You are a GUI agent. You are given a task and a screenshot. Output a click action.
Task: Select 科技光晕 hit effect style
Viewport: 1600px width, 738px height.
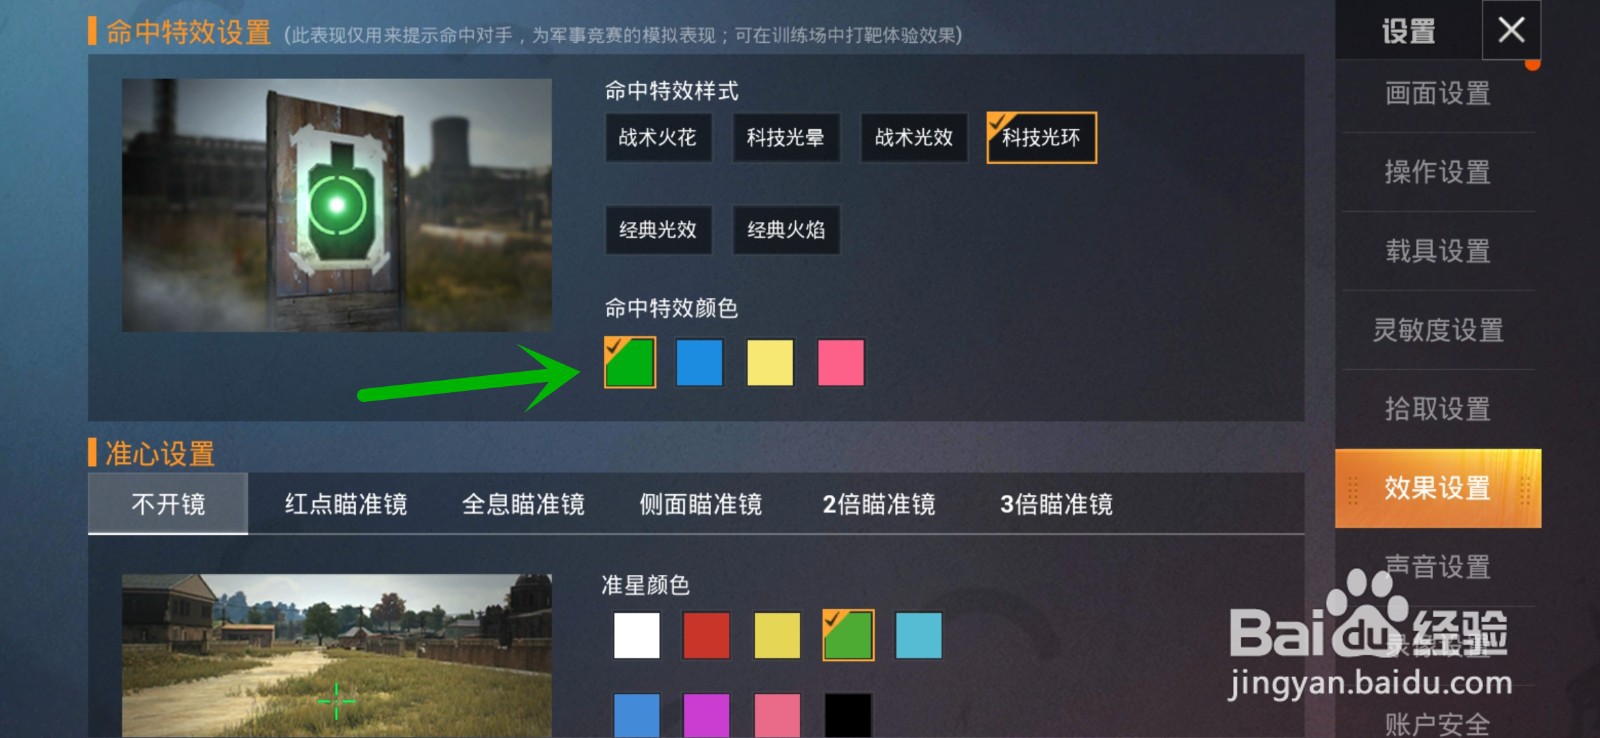(x=786, y=138)
